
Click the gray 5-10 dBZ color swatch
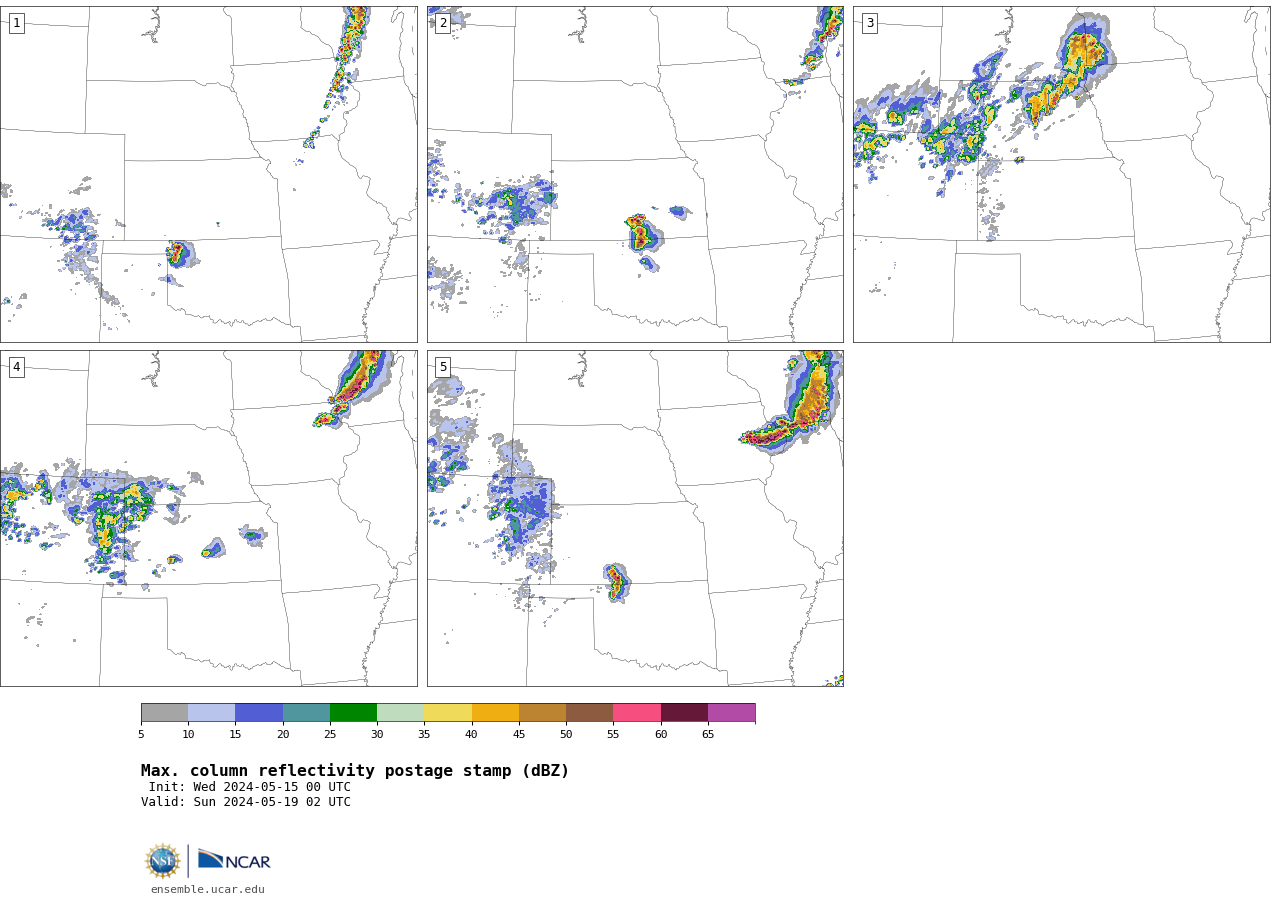[x=164, y=712]
